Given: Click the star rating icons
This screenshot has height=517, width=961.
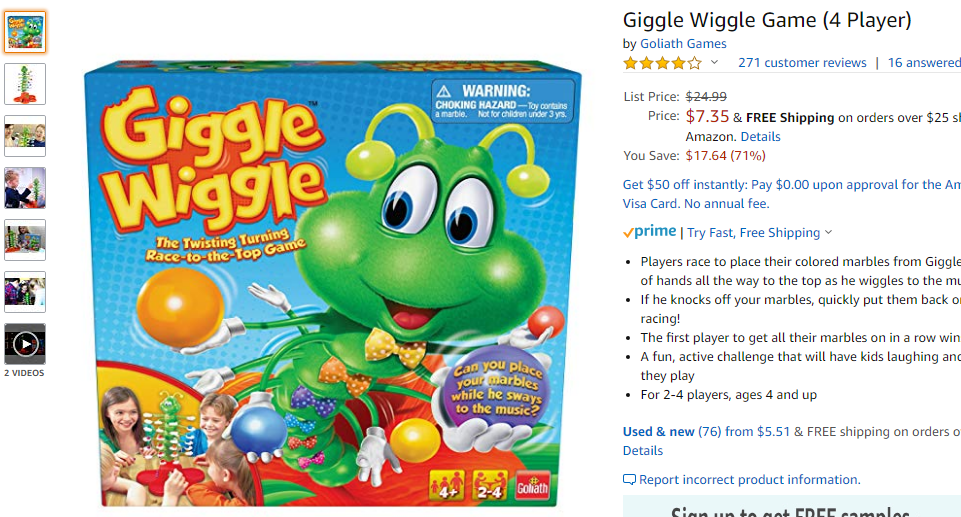Looking at the screenshot, I should click(663, 62).
